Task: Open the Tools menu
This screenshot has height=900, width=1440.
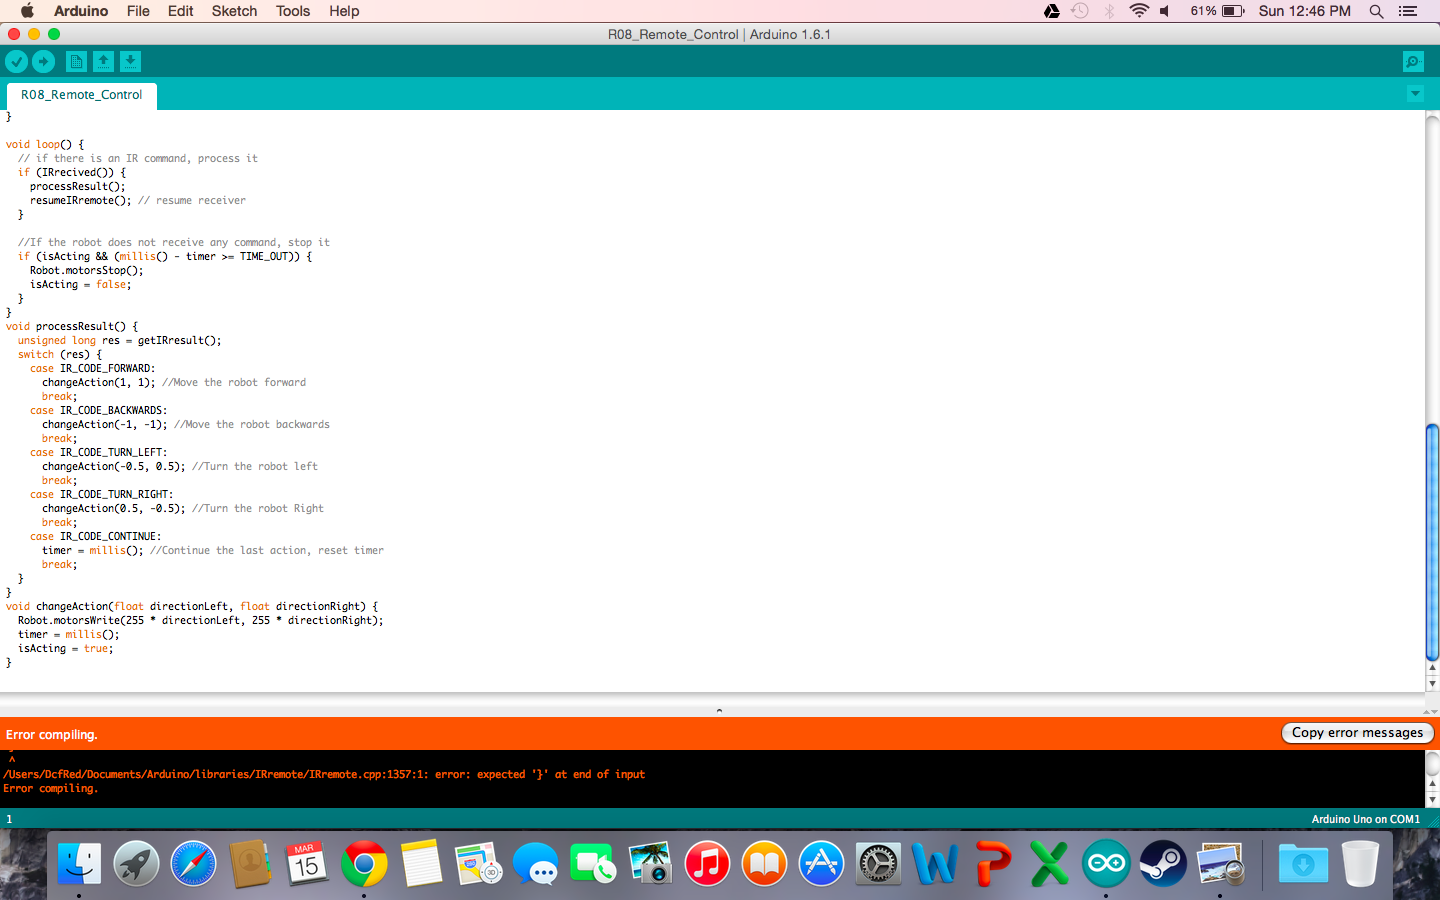Action: [x=292, y=11]
